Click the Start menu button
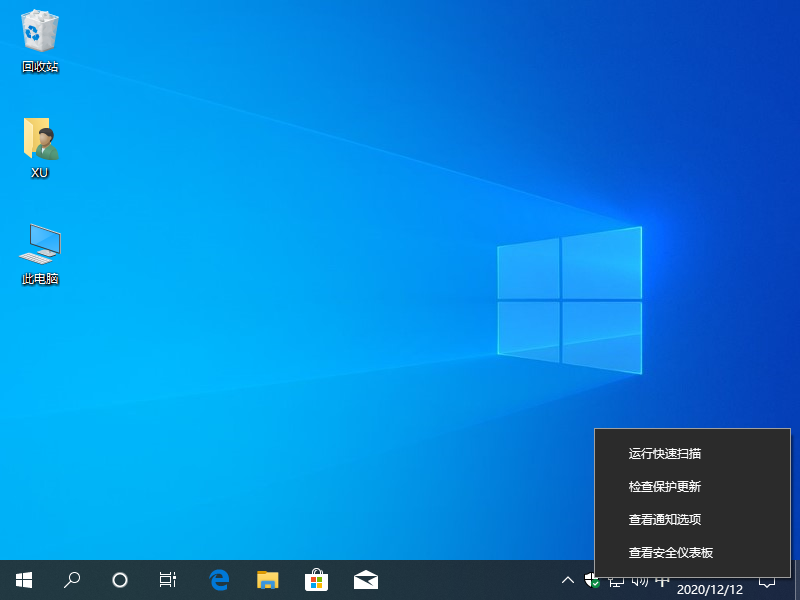This screenshot has height=600, width=800. (24, 580)
